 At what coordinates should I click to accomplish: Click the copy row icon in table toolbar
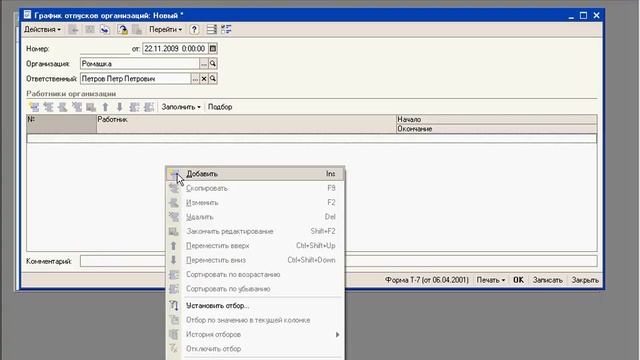(x=49, y=107)
